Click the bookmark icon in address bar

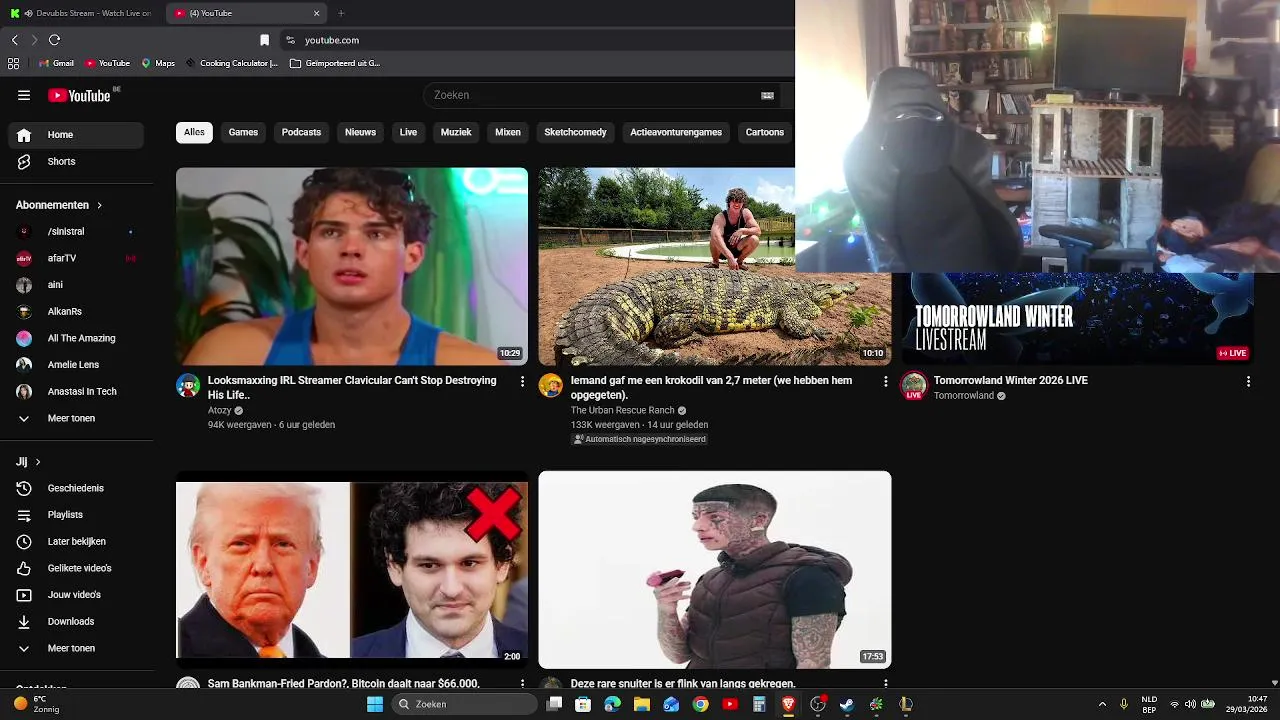point(264,40)
